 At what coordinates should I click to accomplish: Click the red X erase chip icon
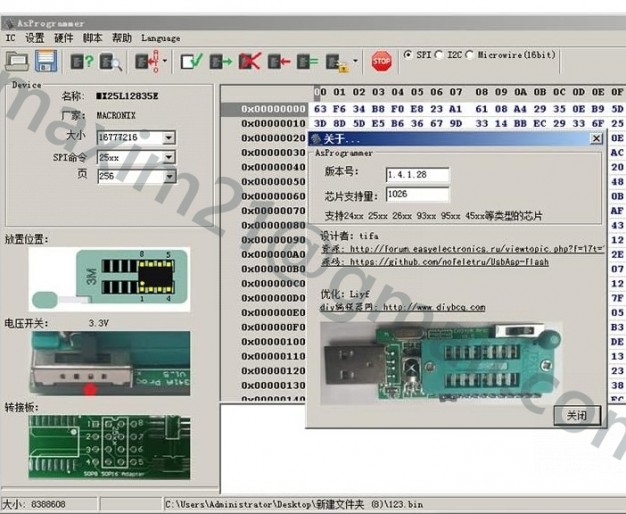tap(249, 62)
